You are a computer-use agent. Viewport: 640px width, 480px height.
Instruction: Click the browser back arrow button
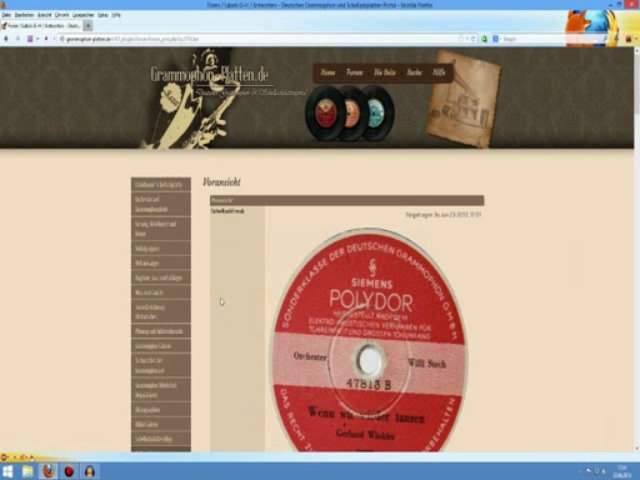click(7, 39)
